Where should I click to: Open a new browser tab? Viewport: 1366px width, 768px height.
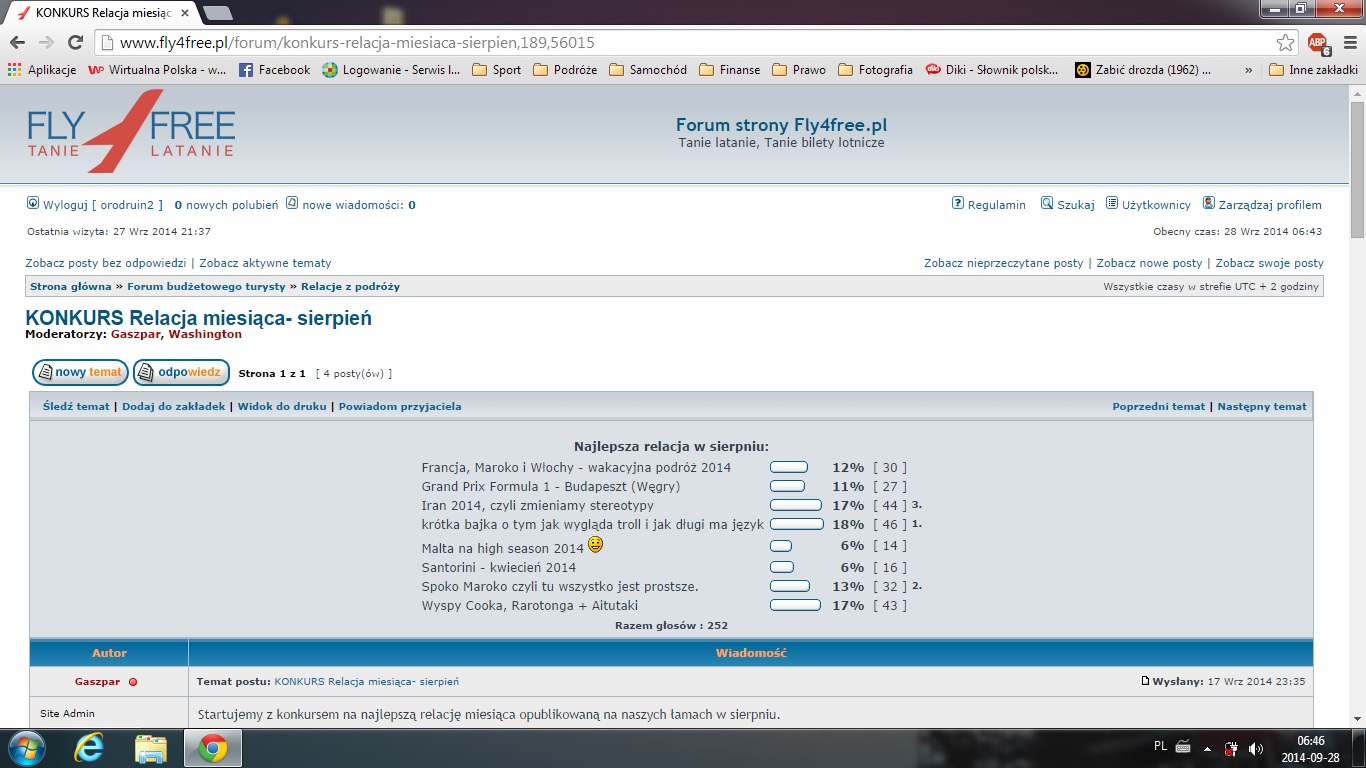click(x=217, y=13)
